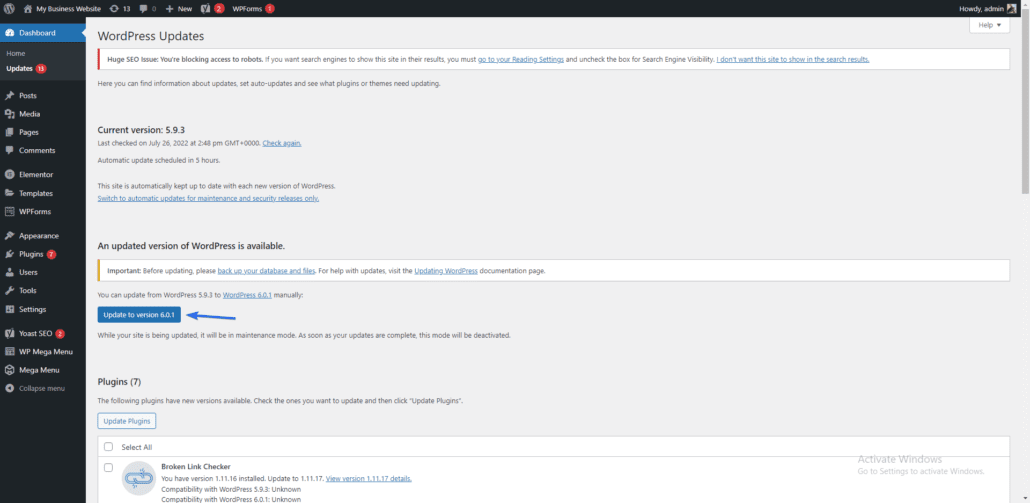Click the Tools wrench icon in the sidebar

point(9,290)
